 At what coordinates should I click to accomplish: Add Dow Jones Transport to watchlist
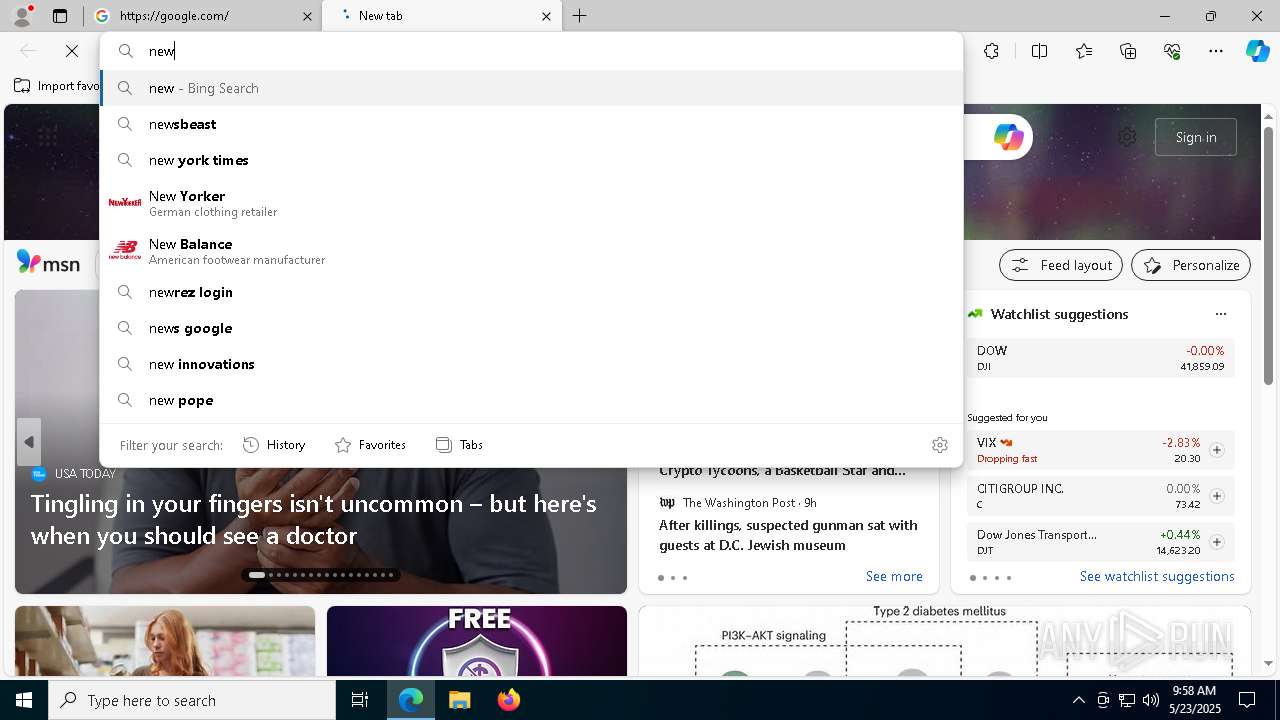coord(1216,542)
